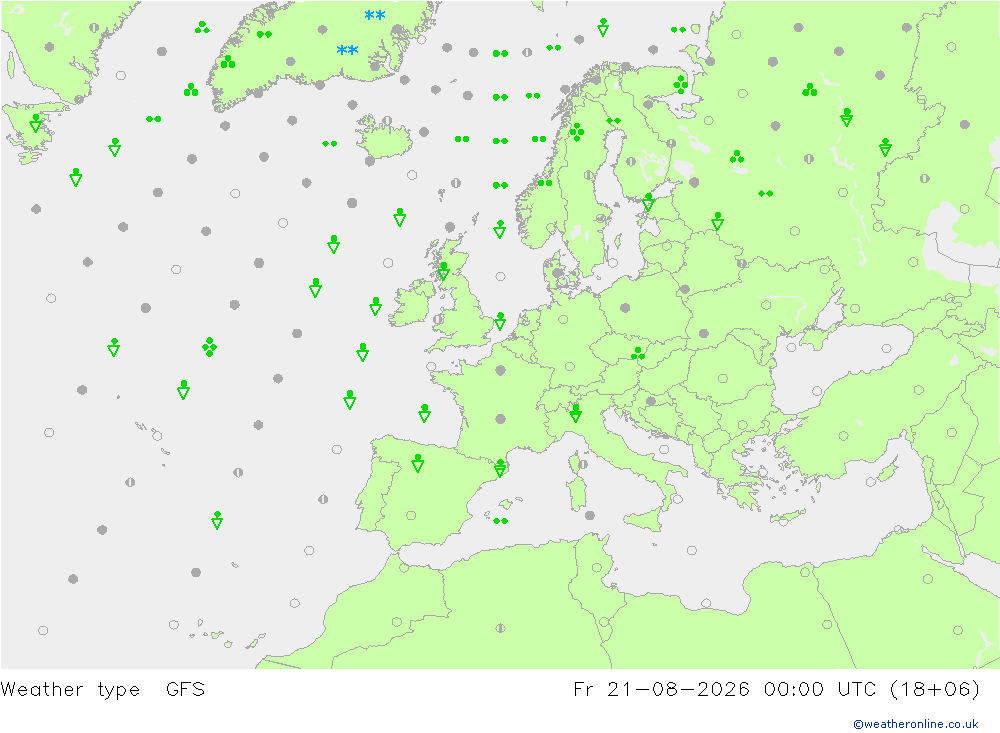1000x733 pixels.
Task: Click the grey cloud symbol south of Sardinia
Action: point(590,515)
